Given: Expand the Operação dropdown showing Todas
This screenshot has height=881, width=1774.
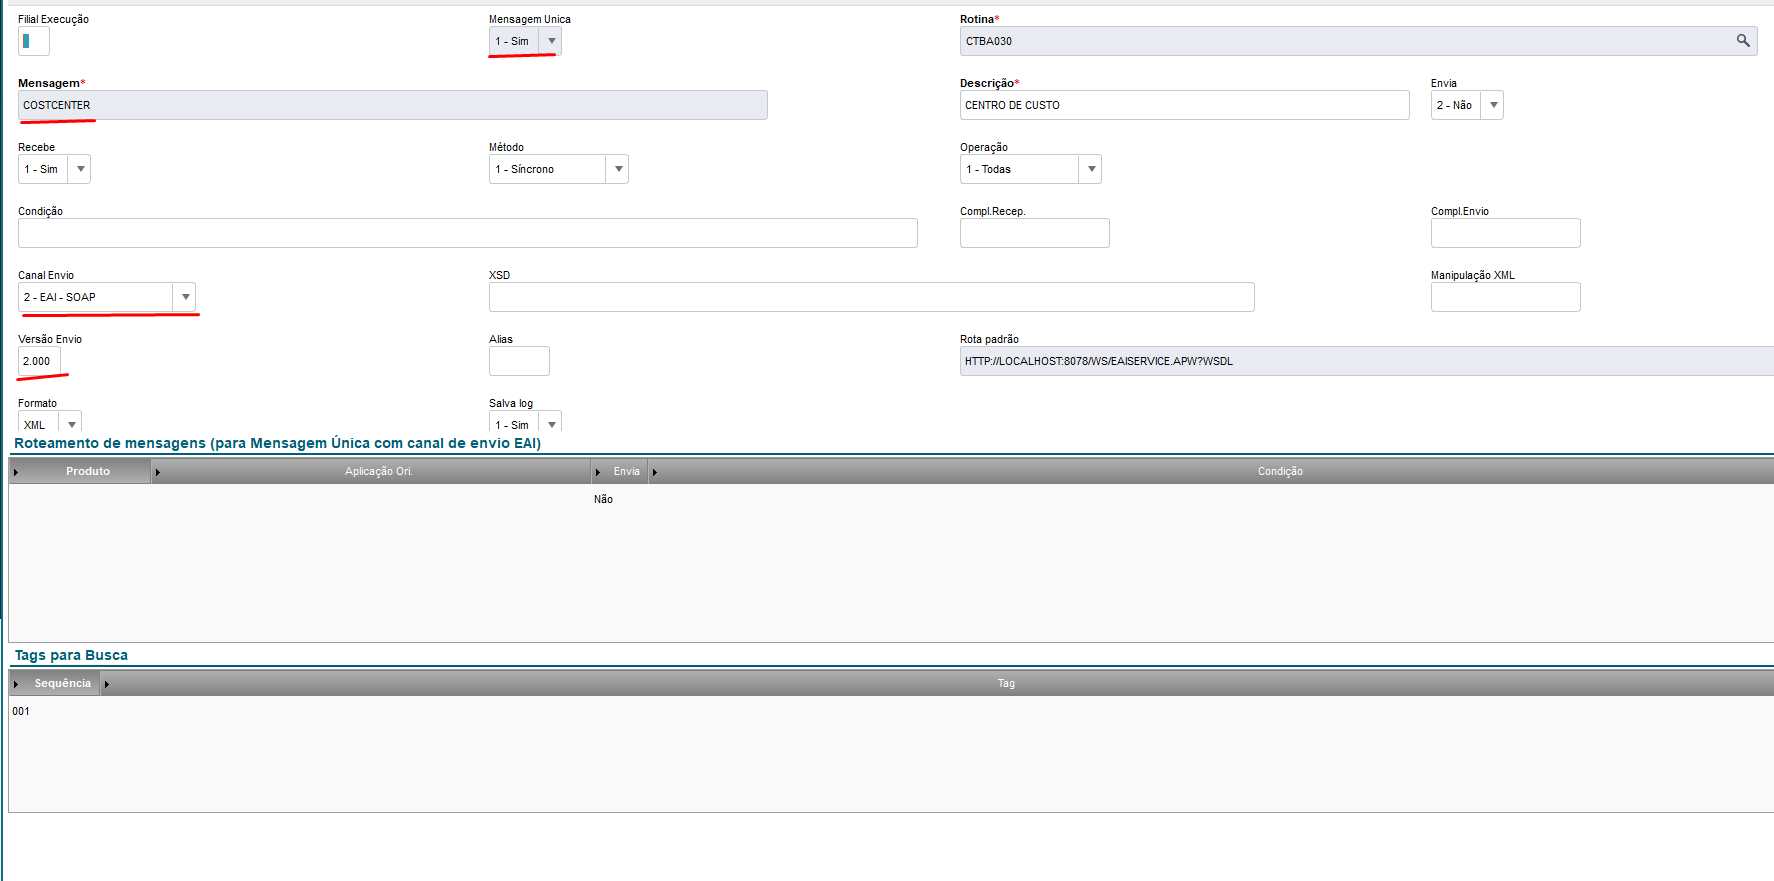Looking at the screenshot, I should [1091, 169].
